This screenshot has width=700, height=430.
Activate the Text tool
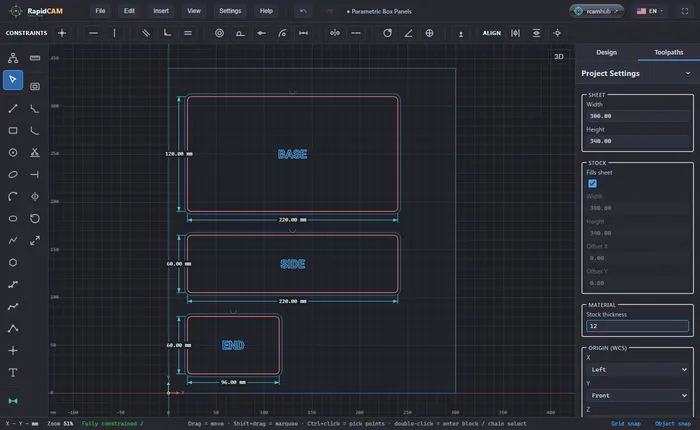(13, 372)
